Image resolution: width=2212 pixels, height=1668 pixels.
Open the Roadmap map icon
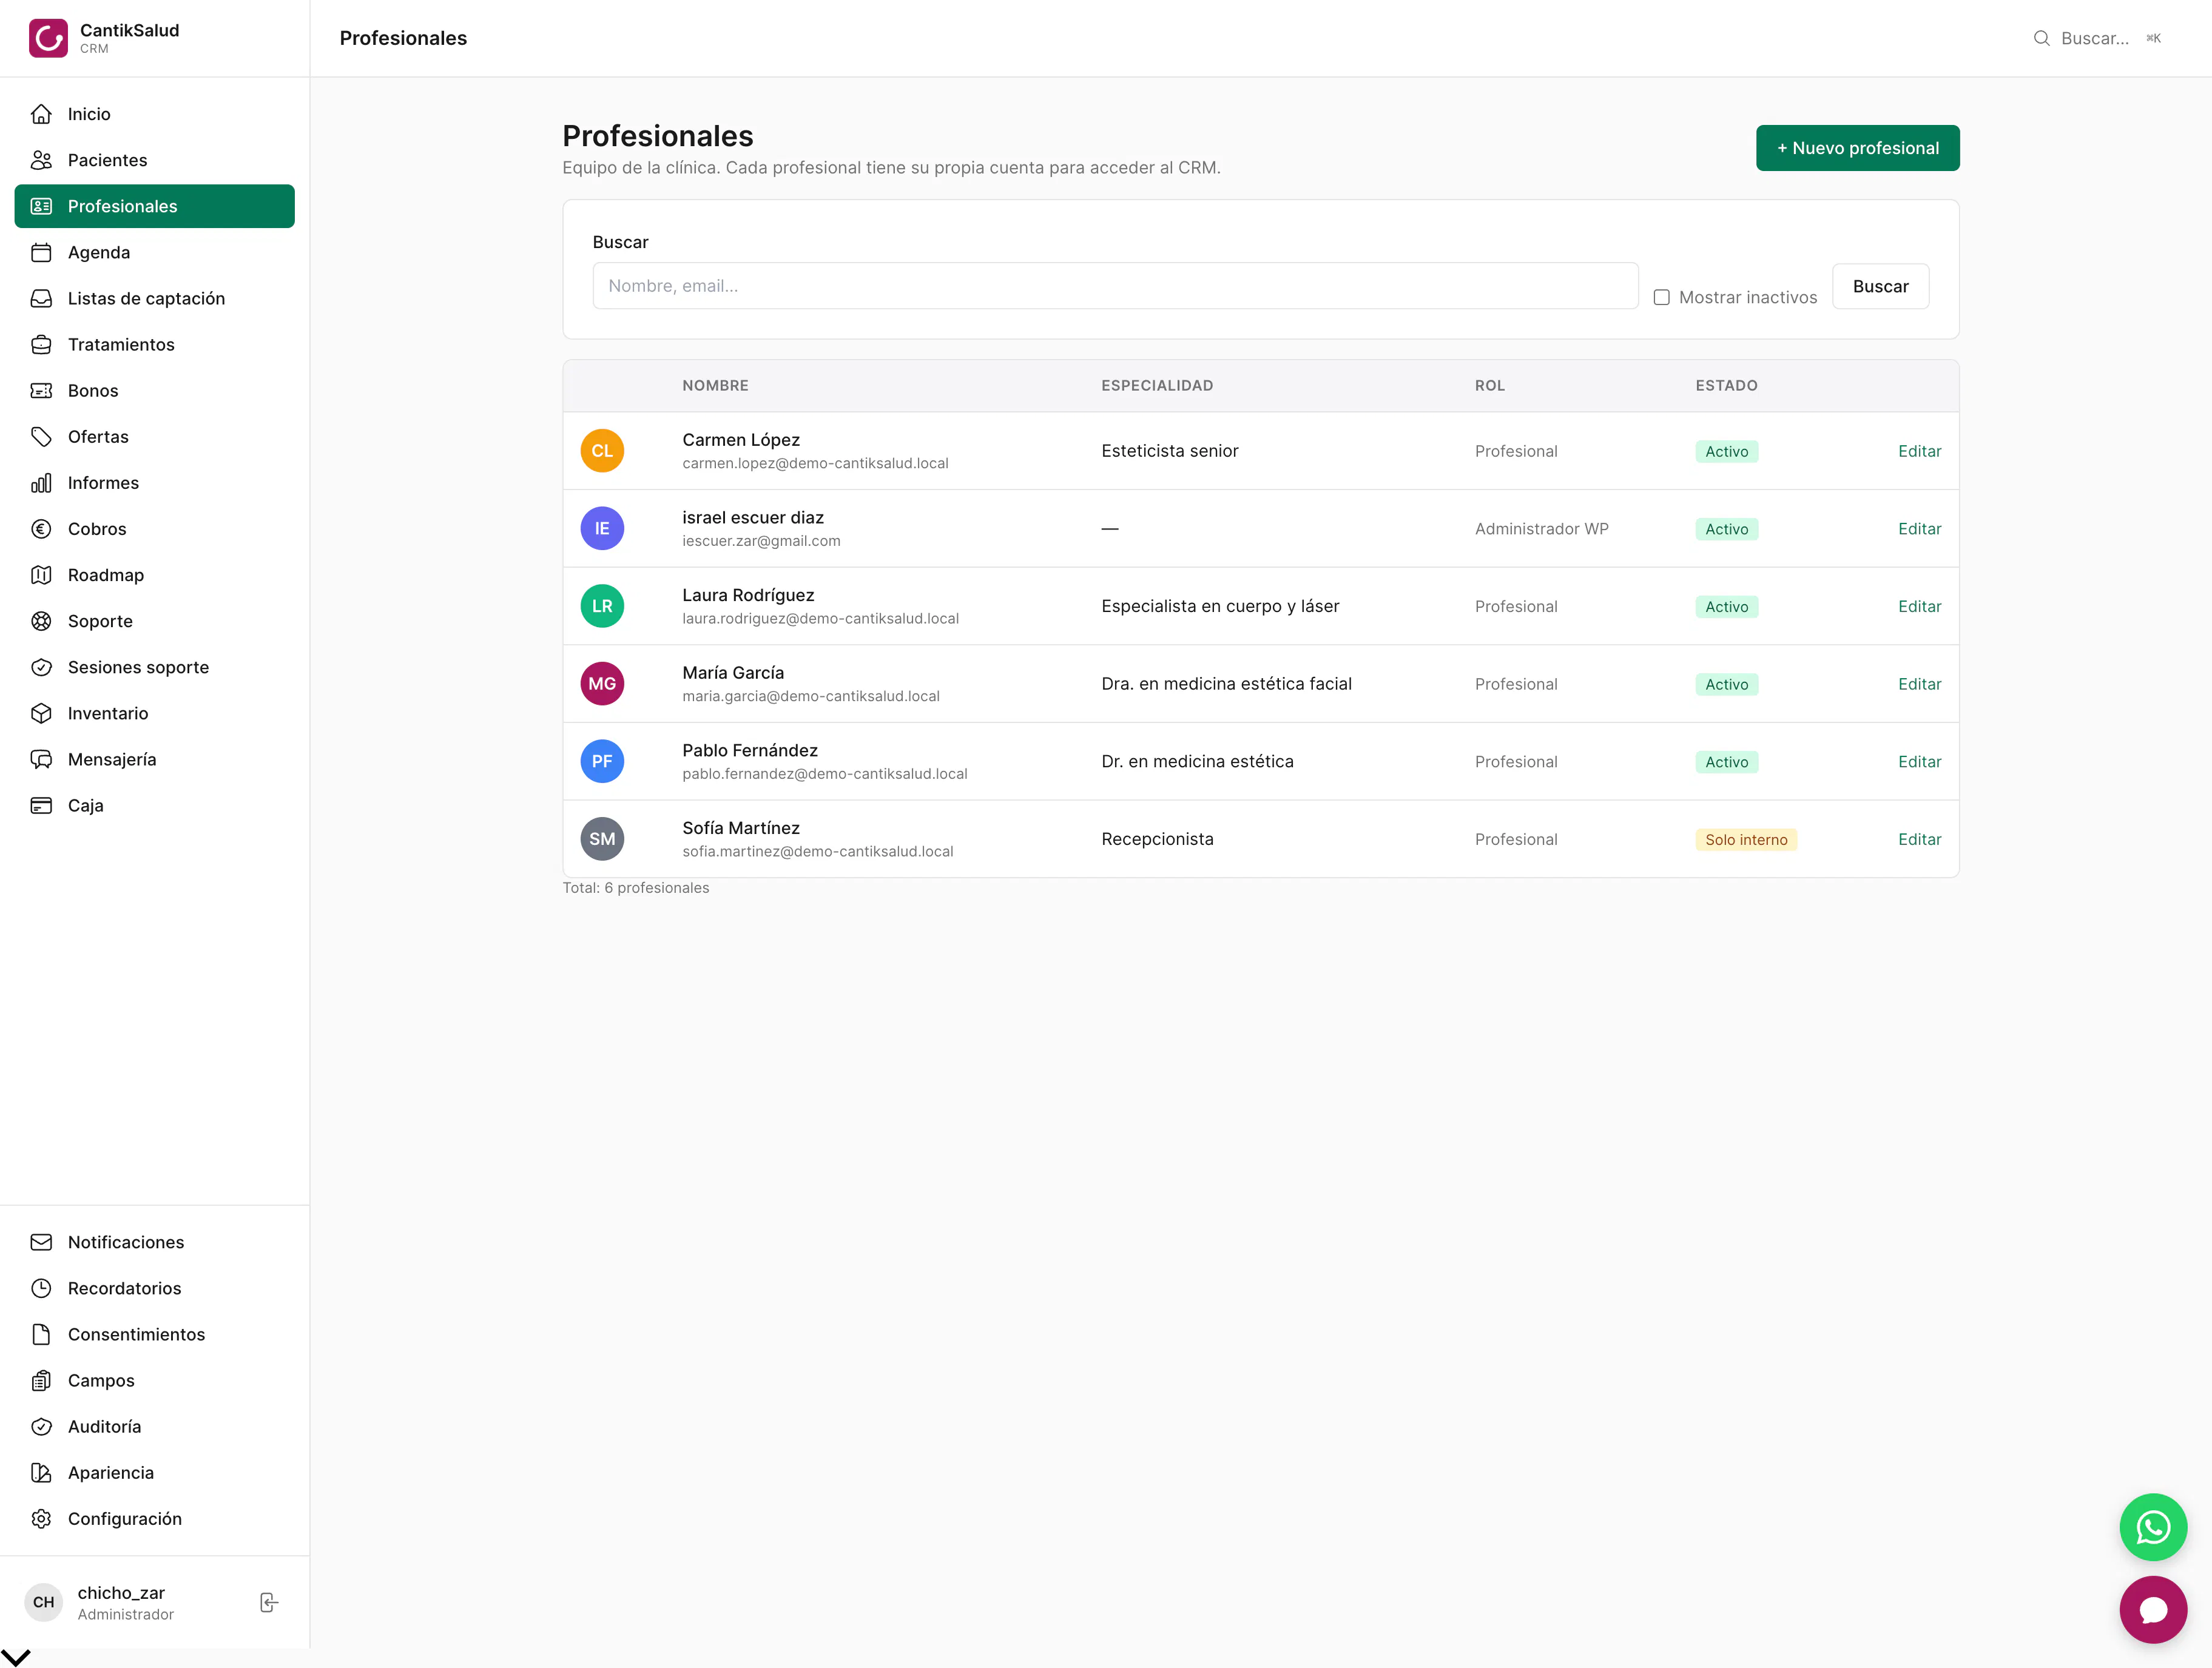point(41,575)
